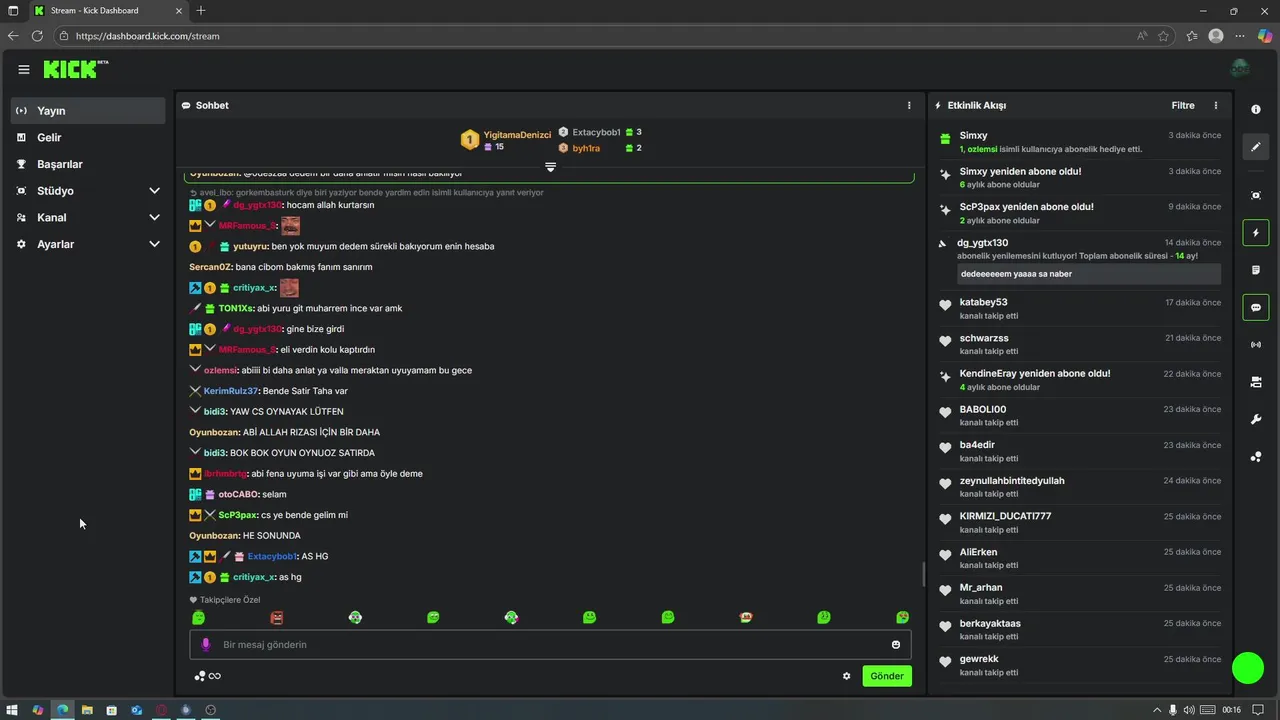Click dg_ygtx130 subscription renewal event
Viewport: 1280px width, 720px height.
(1080, 260)
